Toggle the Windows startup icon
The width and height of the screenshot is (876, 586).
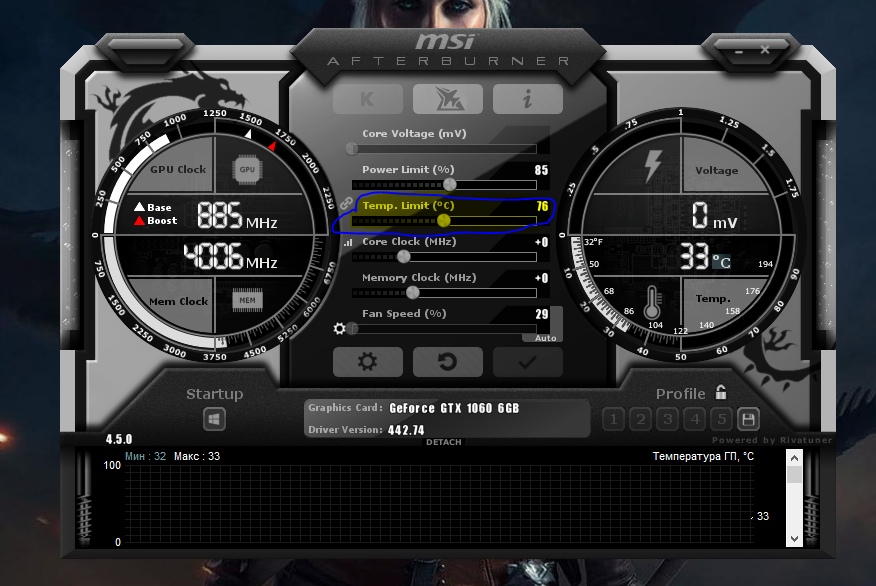click(x=215, y=419)
